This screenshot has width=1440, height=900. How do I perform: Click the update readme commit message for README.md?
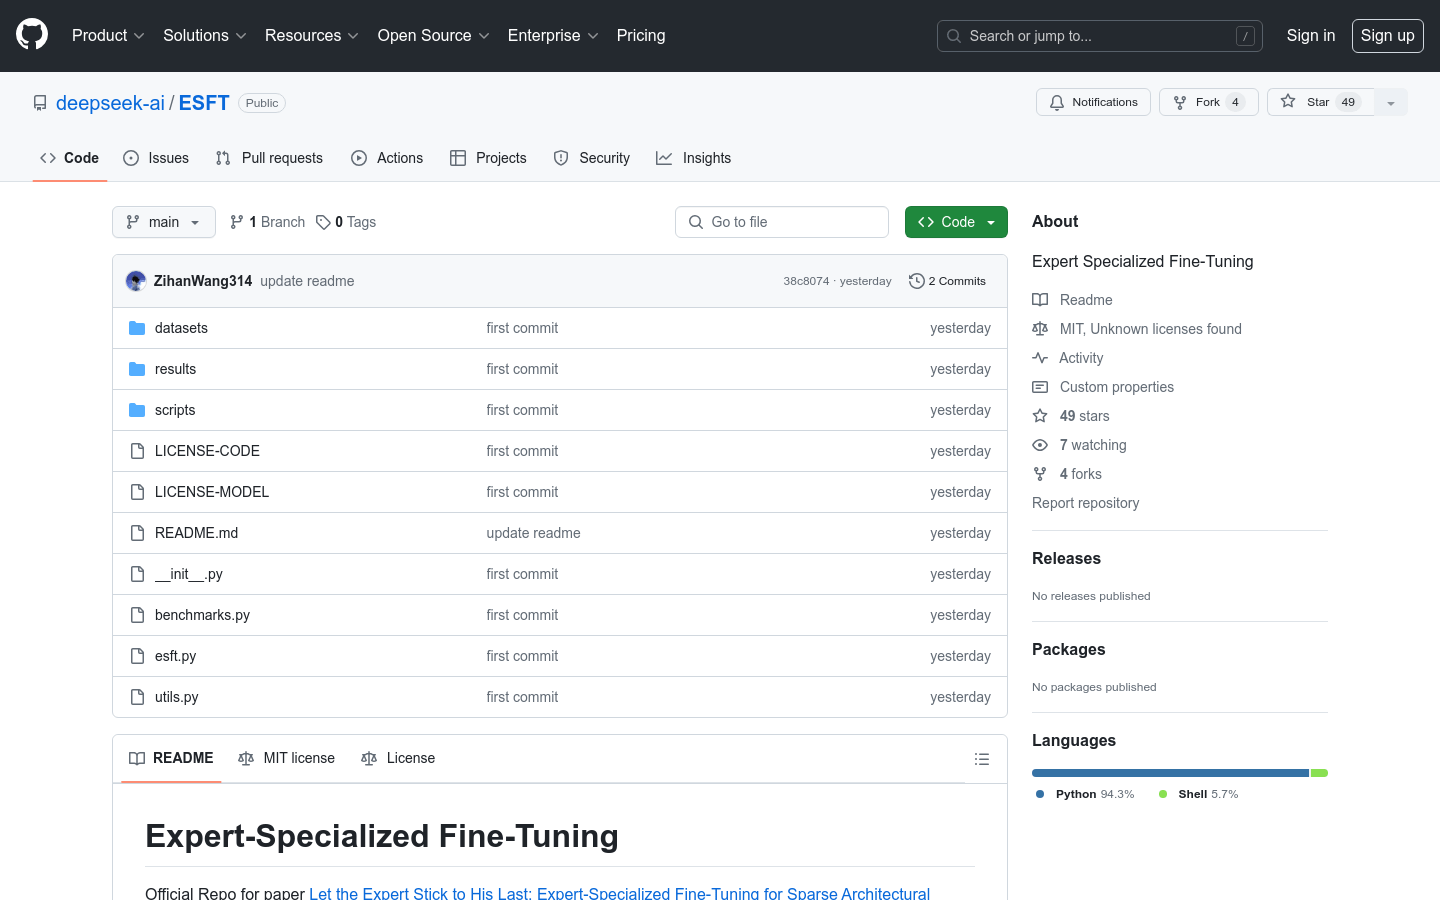point(533,533)
